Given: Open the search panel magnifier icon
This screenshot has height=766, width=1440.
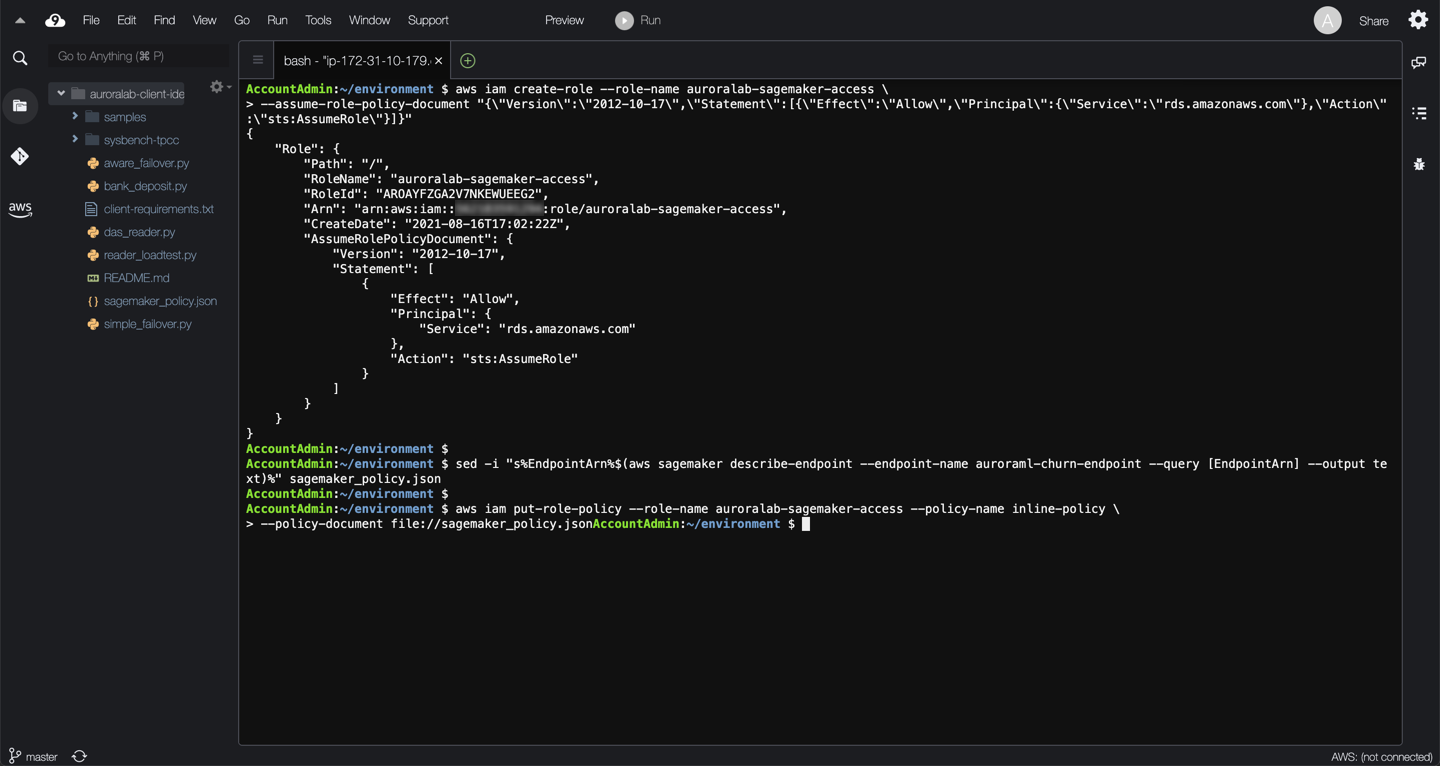Looking at the screenshot, I should [20, 58].
